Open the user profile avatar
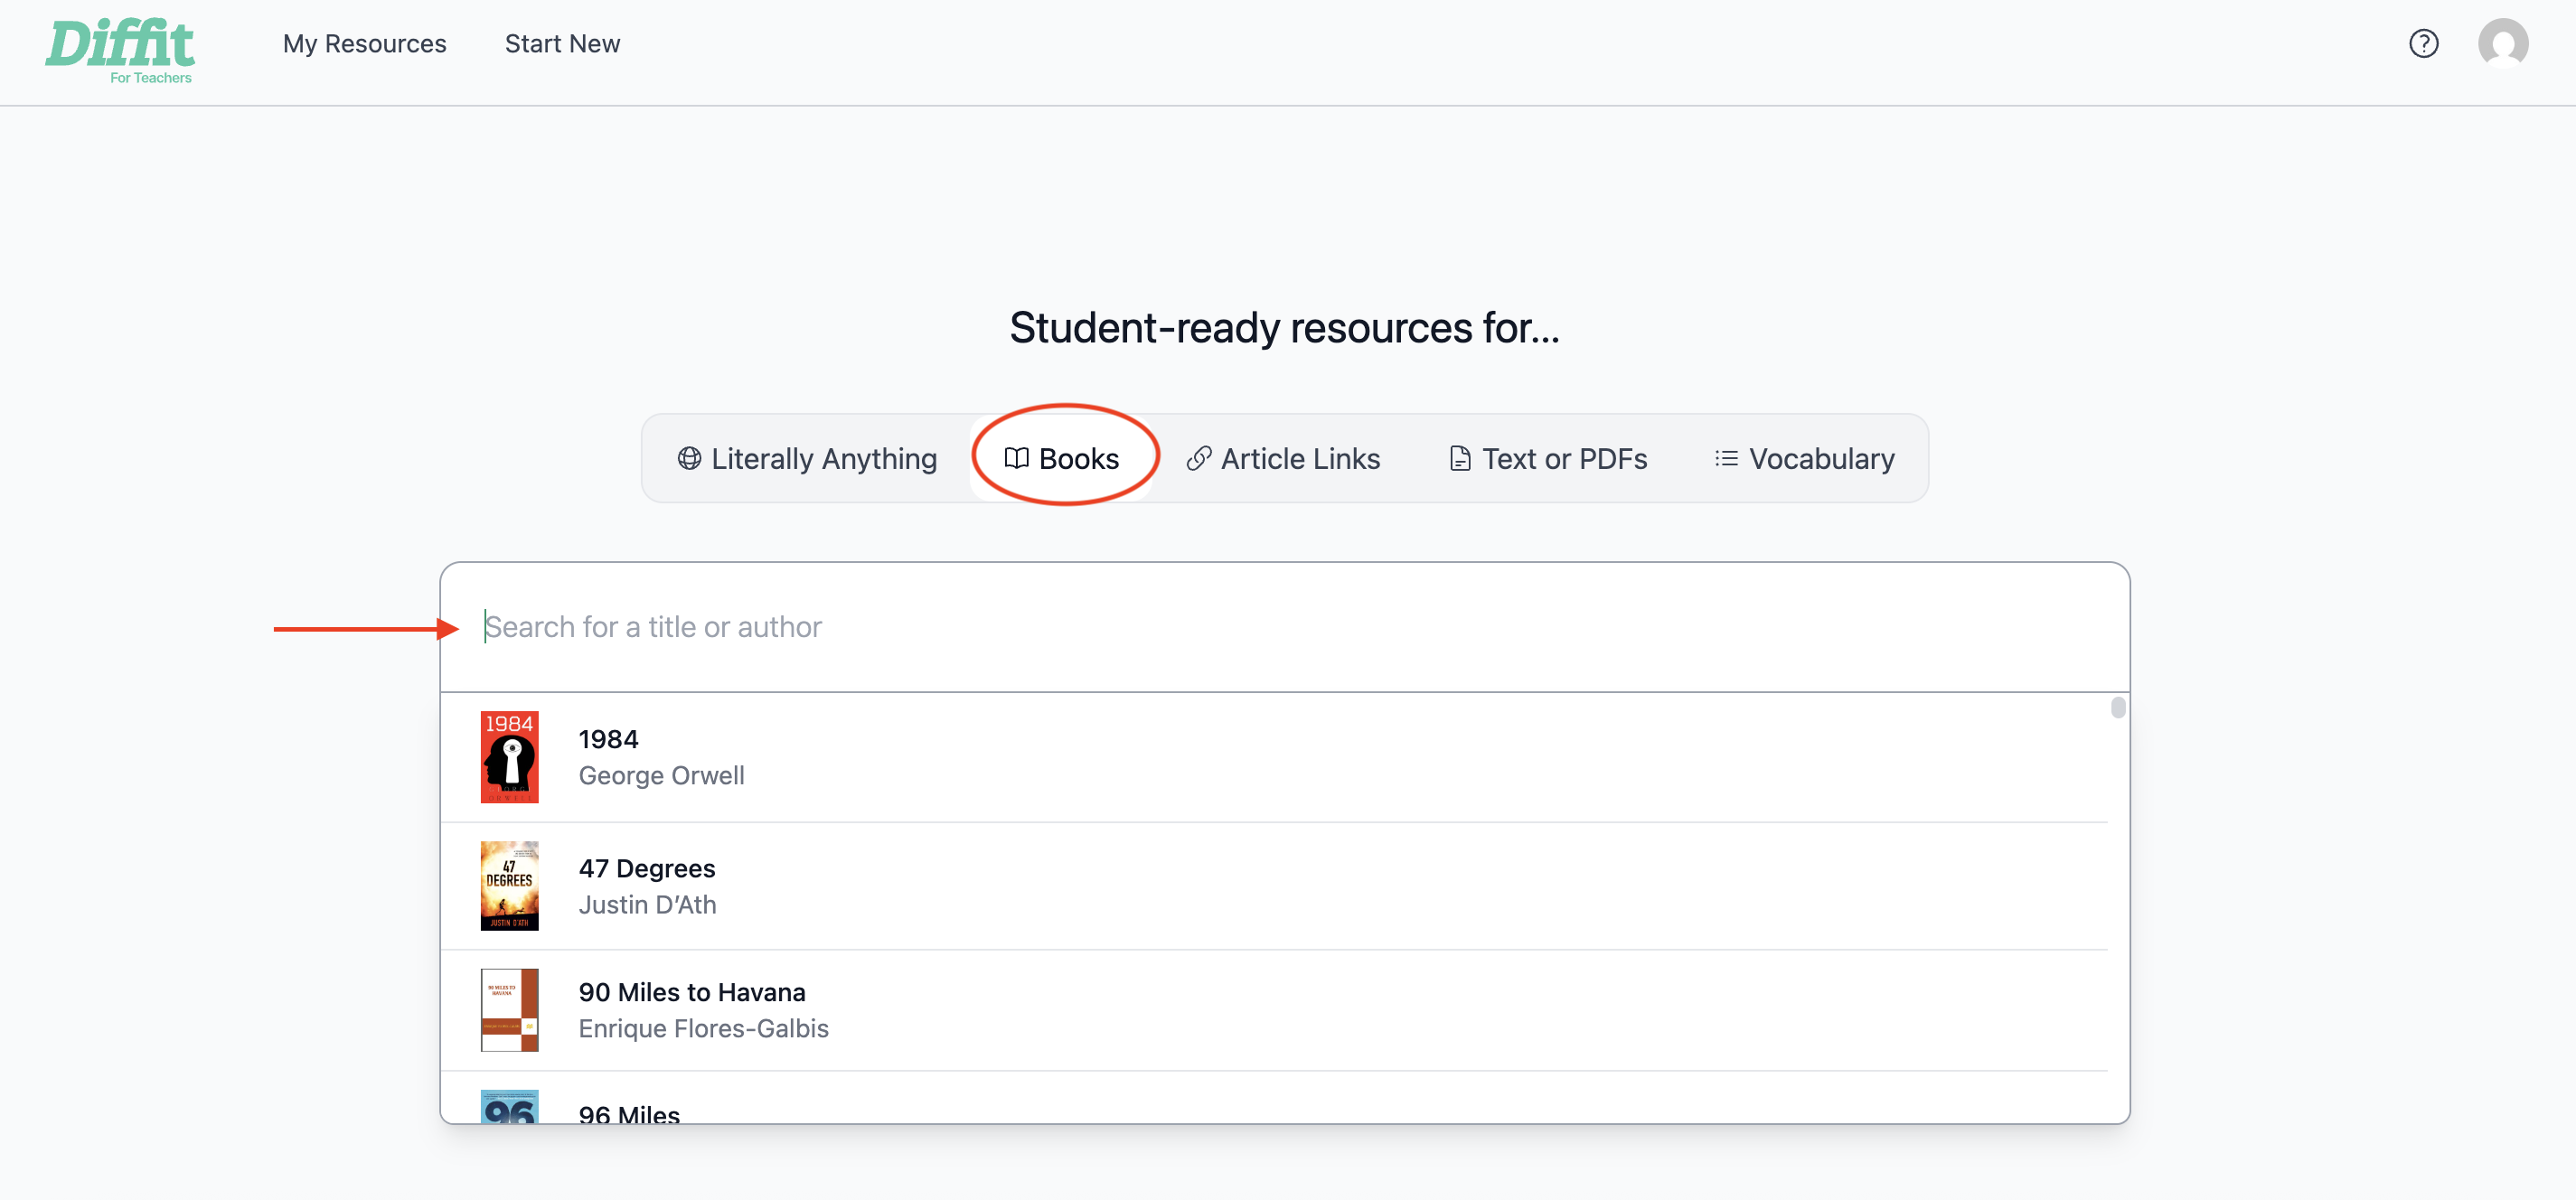The width and height of the screenshot is (2576, 1200). [2503, 44]
